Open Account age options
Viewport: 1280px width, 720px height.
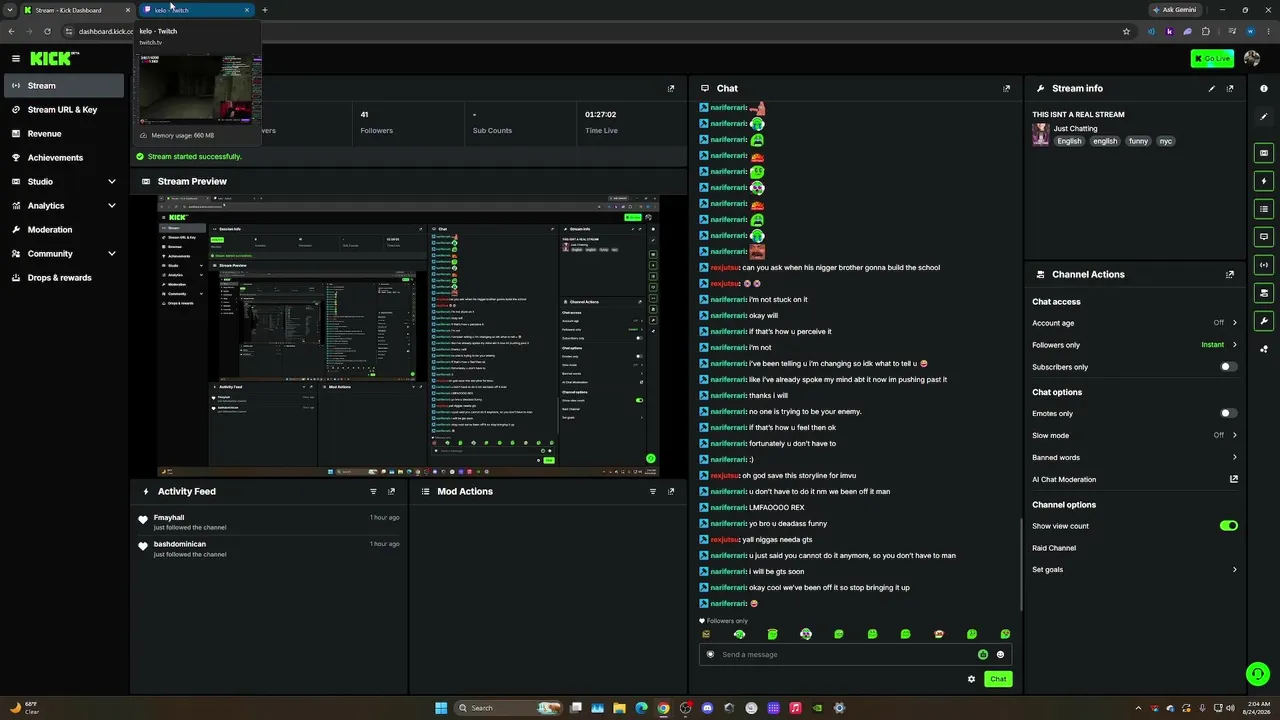(1135, 323)
